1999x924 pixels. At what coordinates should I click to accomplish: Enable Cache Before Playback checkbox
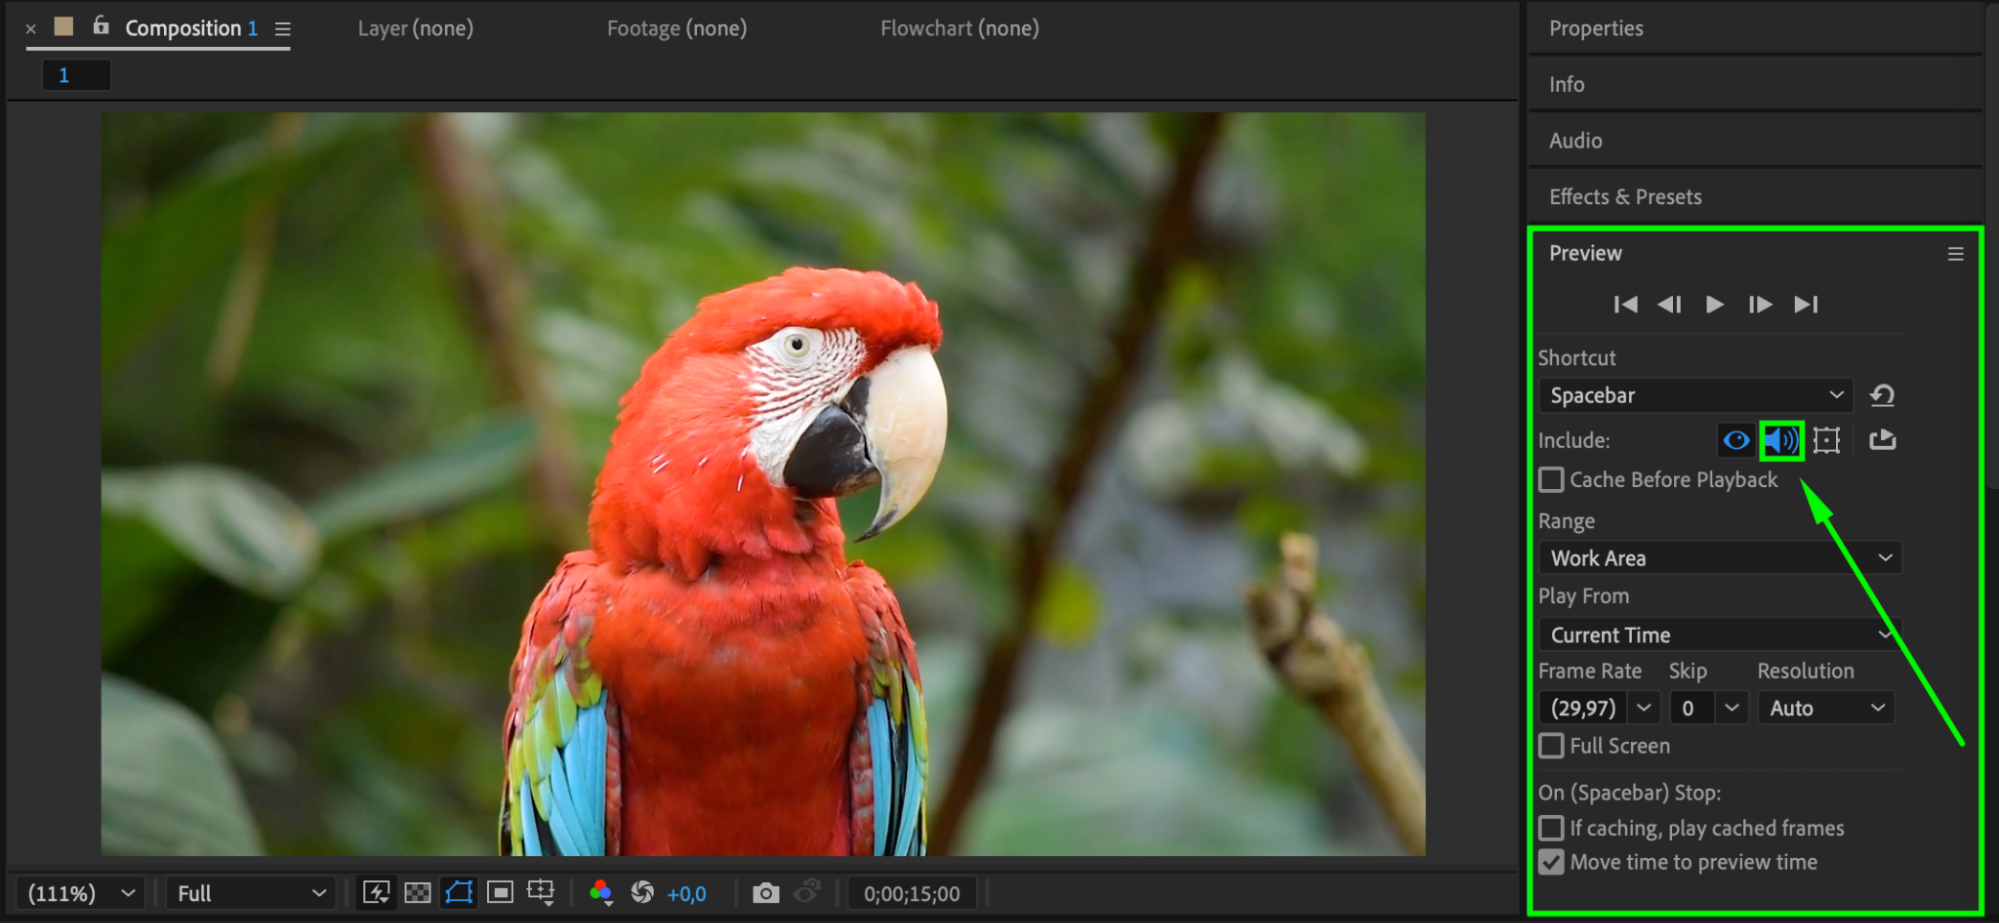pyautogui.click(x=1551, y=480)
